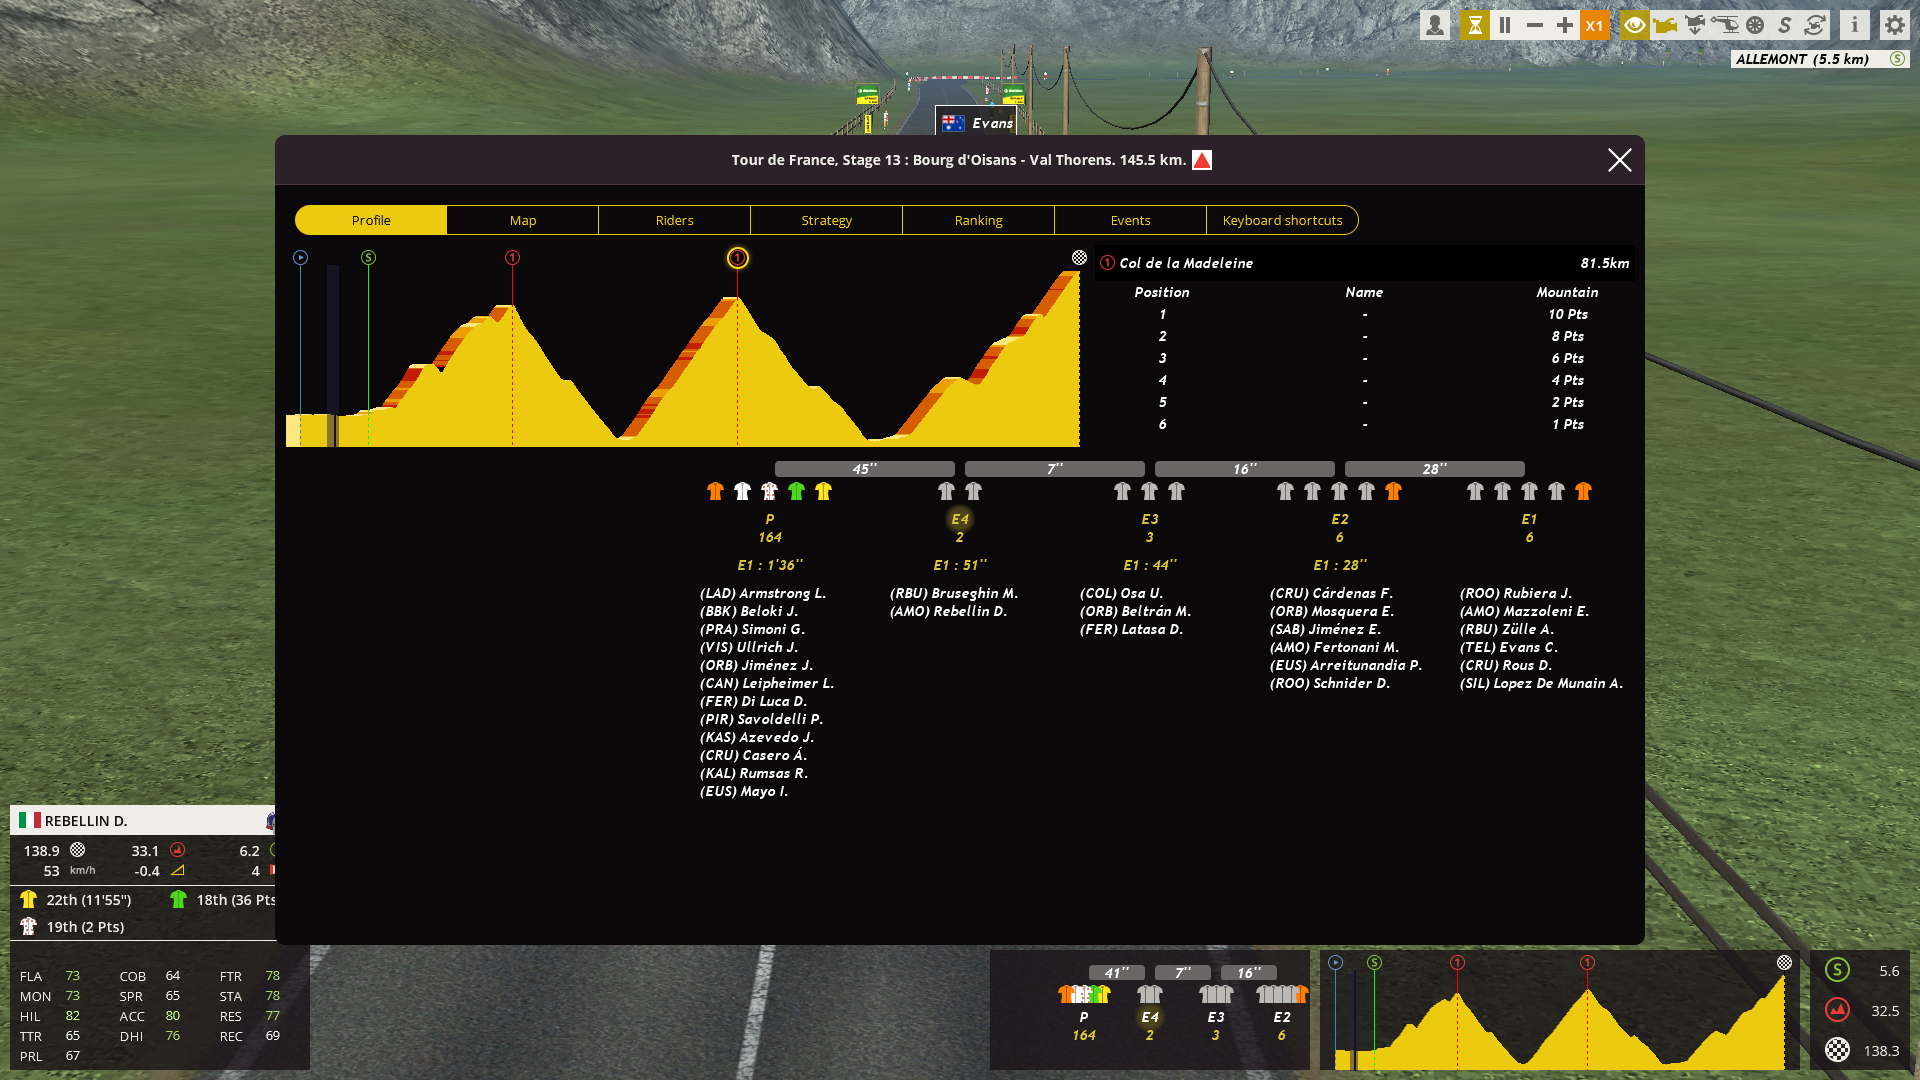Click sprint marker on bottom mini profile
The height and width of the screenshot is (1080, 1920).
pyautogui.click(x=1374, y=962)
